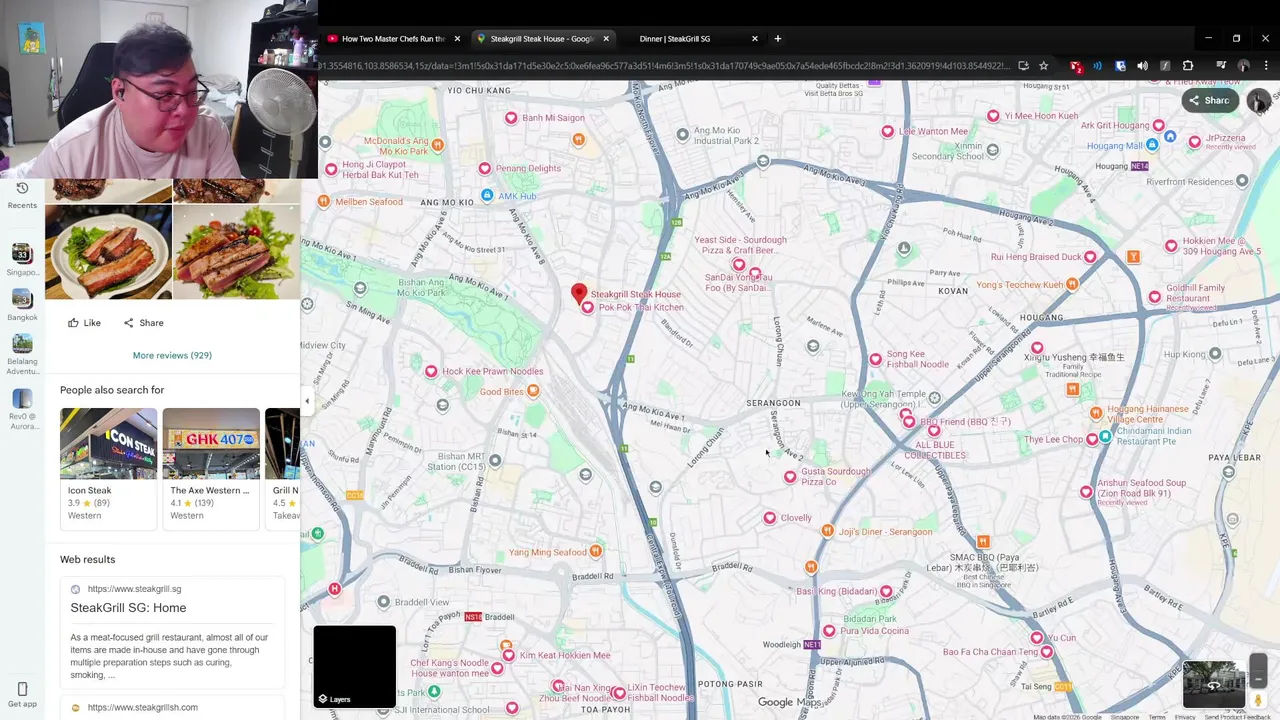Click the Song Kee Fishball Noodle marker
Image resolution: width=1280 pixels, height=720 pixels.
click(876, 359)
